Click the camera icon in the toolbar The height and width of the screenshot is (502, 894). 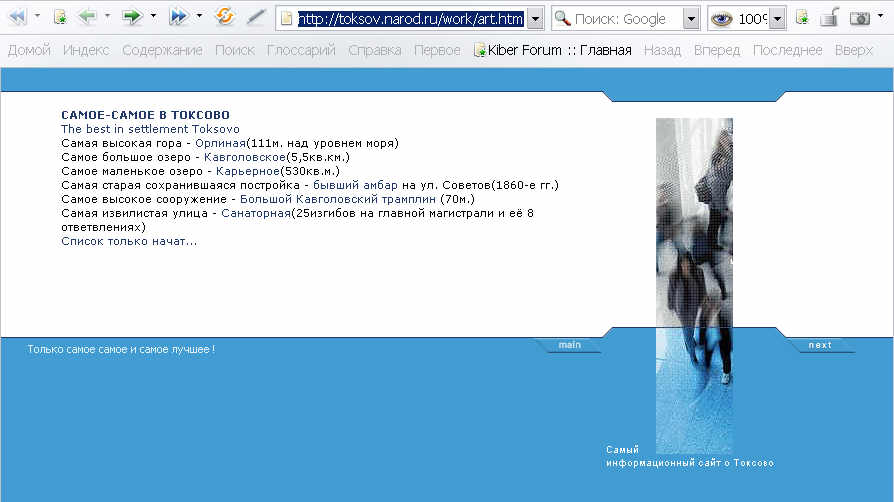pyautogui.click(x=859, y=18)
